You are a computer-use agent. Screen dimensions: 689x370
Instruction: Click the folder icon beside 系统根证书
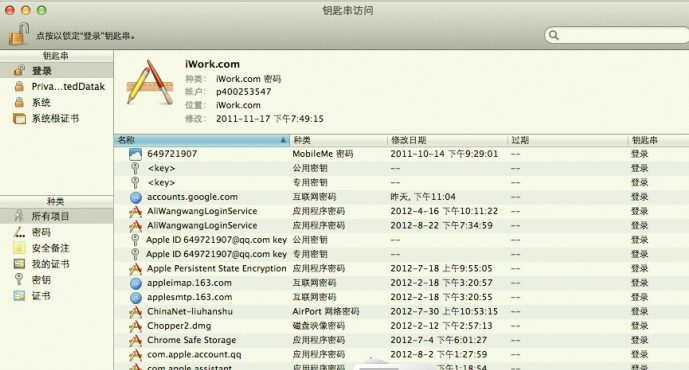(x=19, y=119)
